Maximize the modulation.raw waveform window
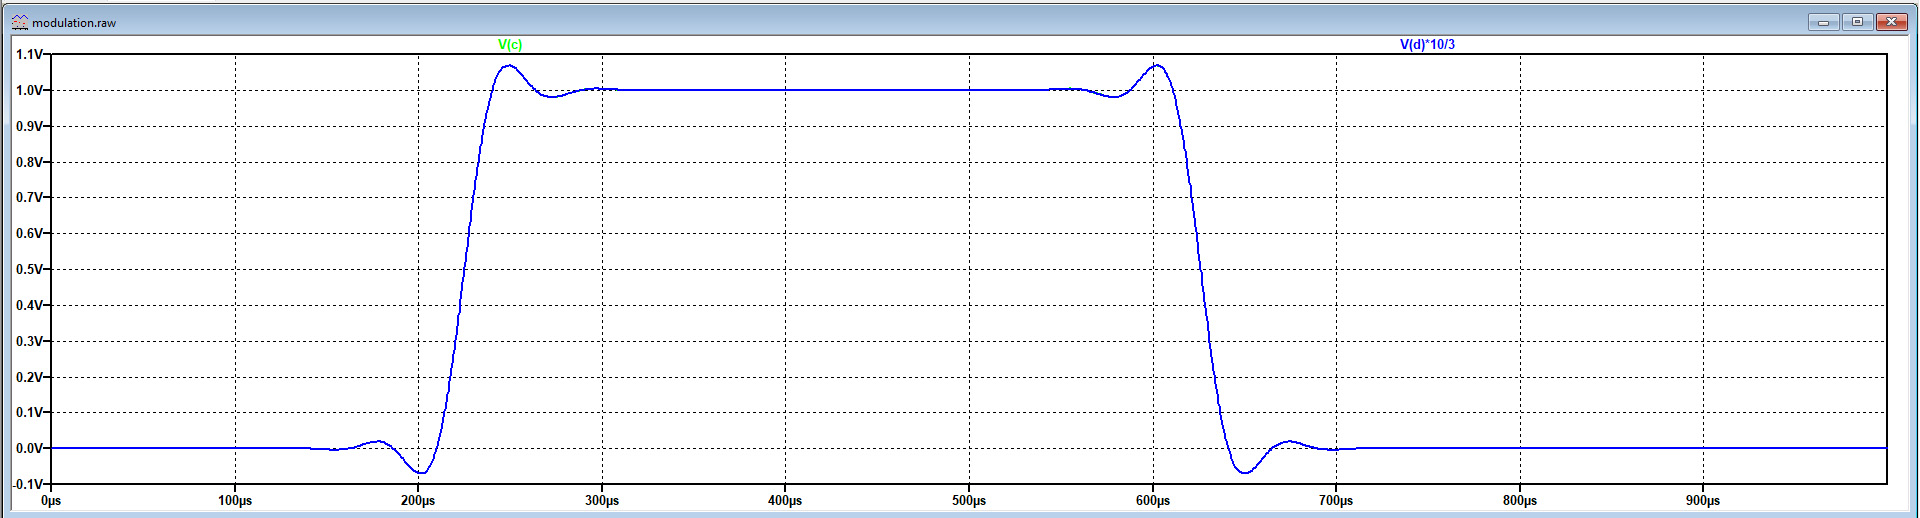The image size is (1920, 518). (1857, 21)
